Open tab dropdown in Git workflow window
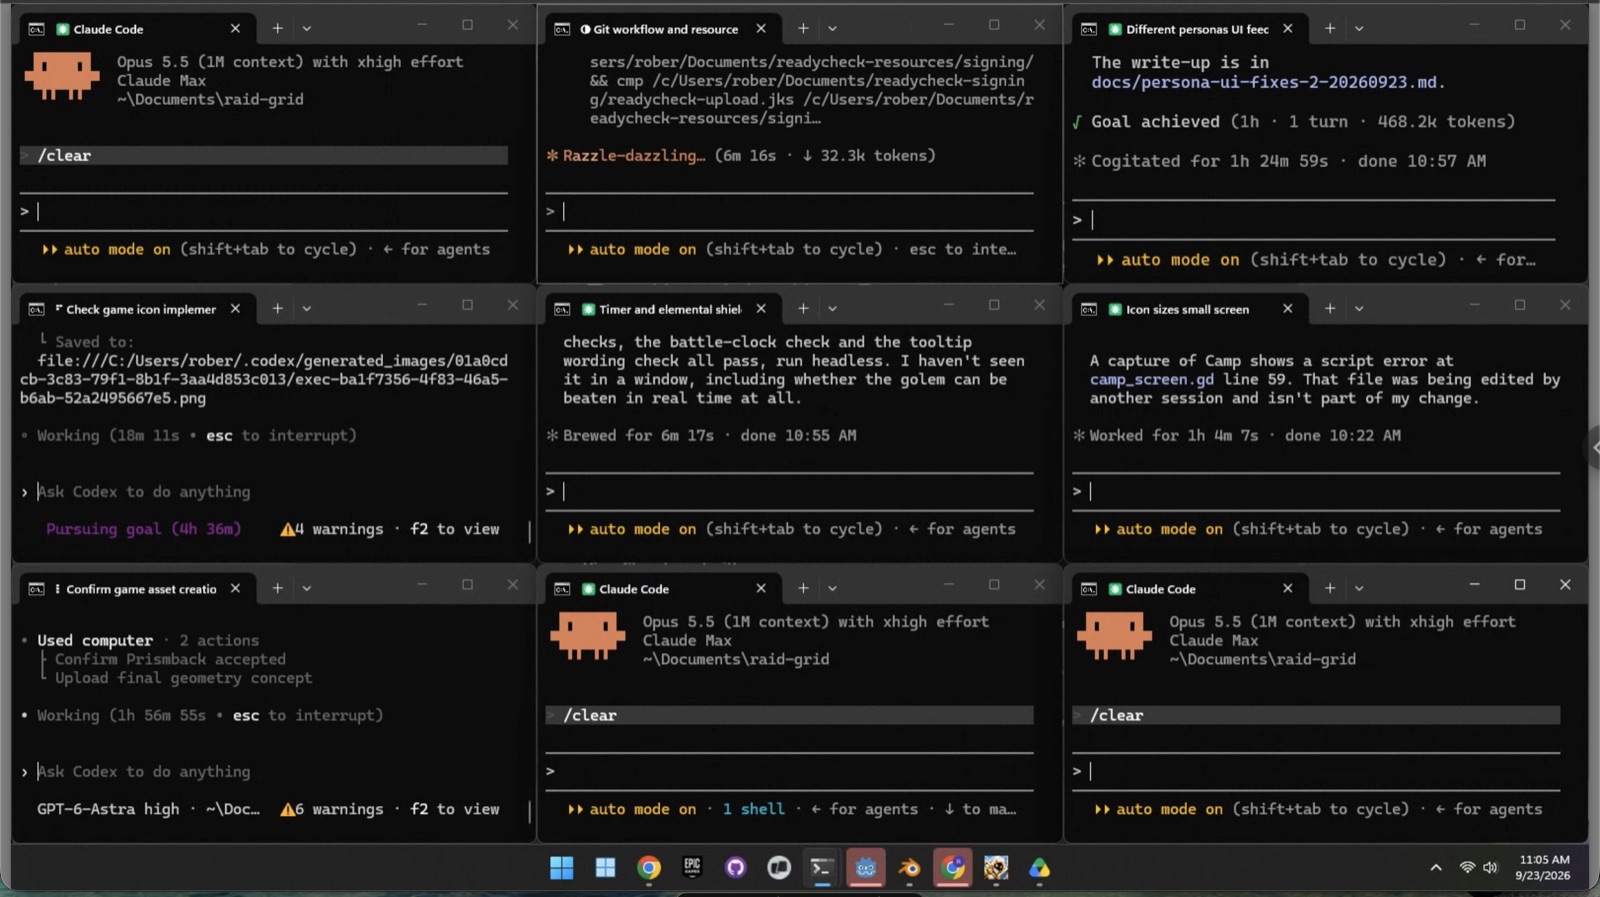The width and height of the screenshot is (1600, 897). pyautogui.click(x=833, y=29)
